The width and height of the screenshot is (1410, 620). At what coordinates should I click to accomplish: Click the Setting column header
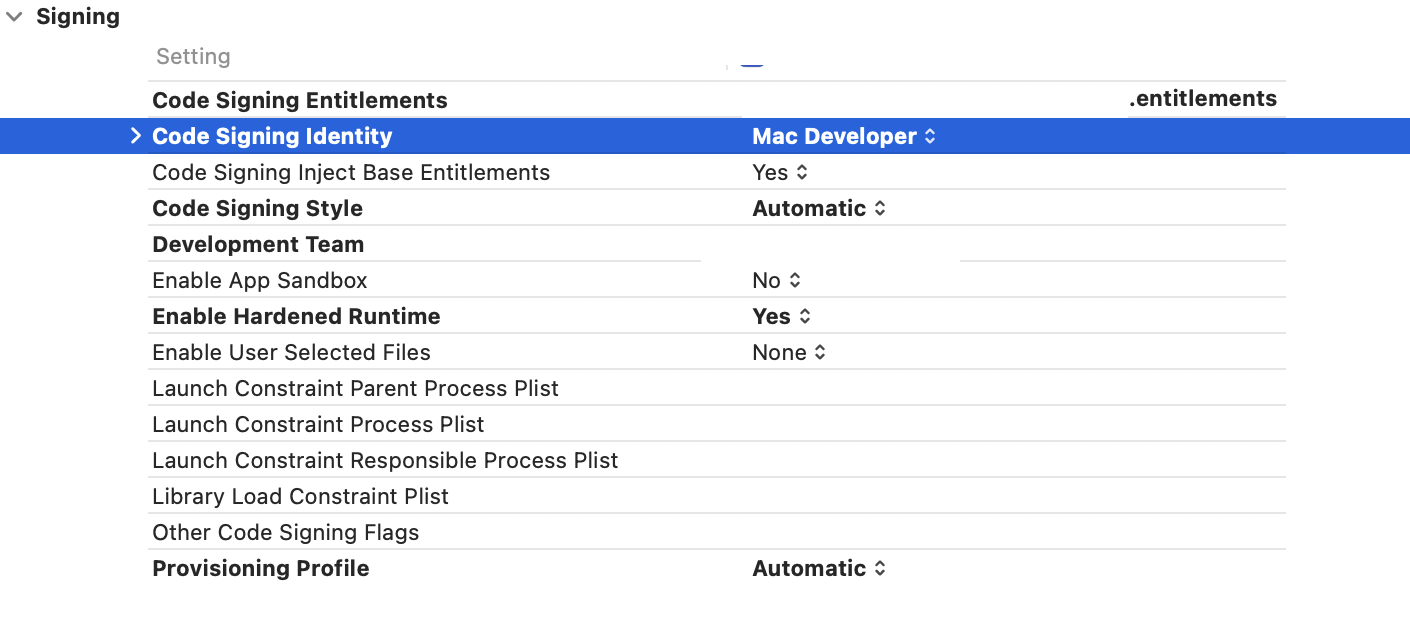(x=193, y=57)
